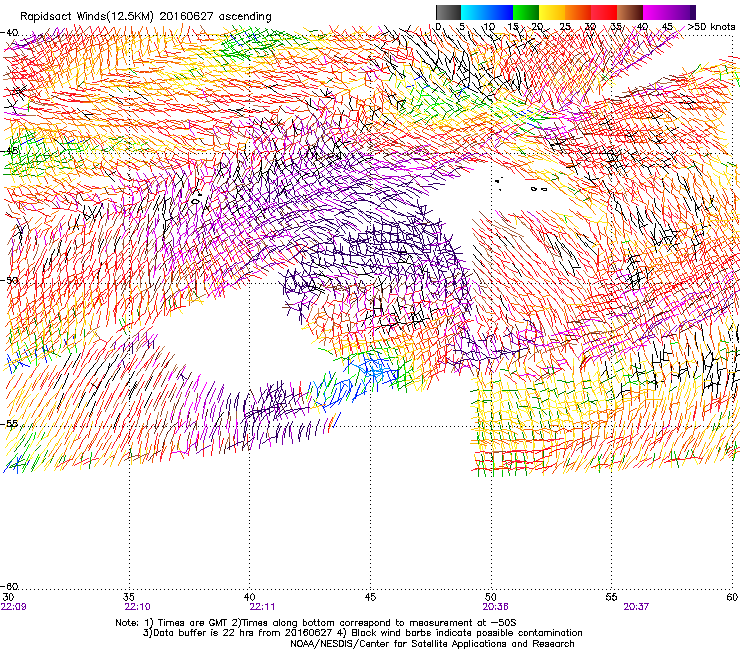Click the '45' label under the color bar
The height and width of the screenshot is (650, 740).
pos(667,26)
